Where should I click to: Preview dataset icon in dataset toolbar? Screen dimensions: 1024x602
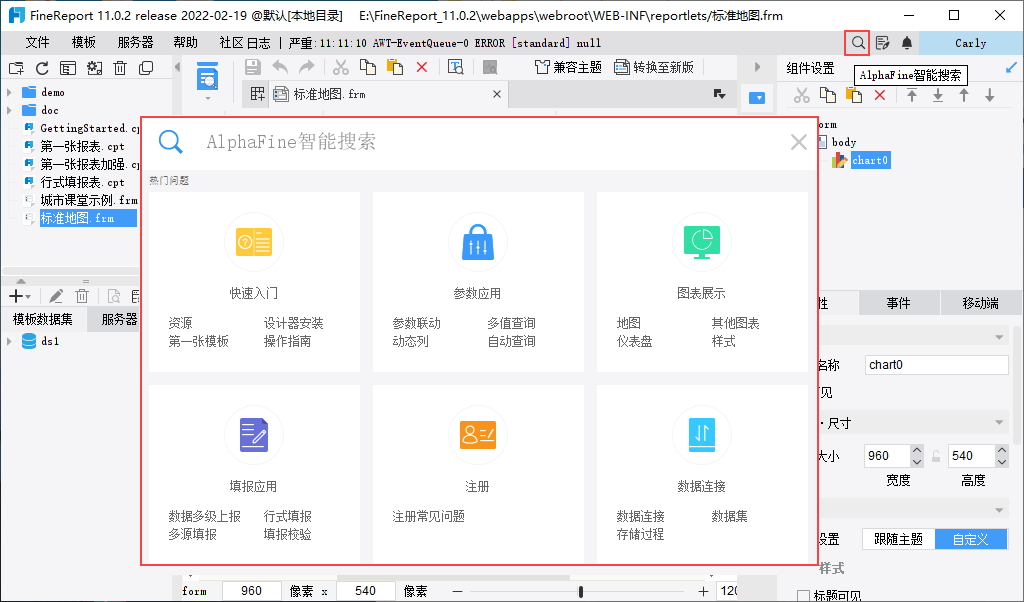click(114, 296)
